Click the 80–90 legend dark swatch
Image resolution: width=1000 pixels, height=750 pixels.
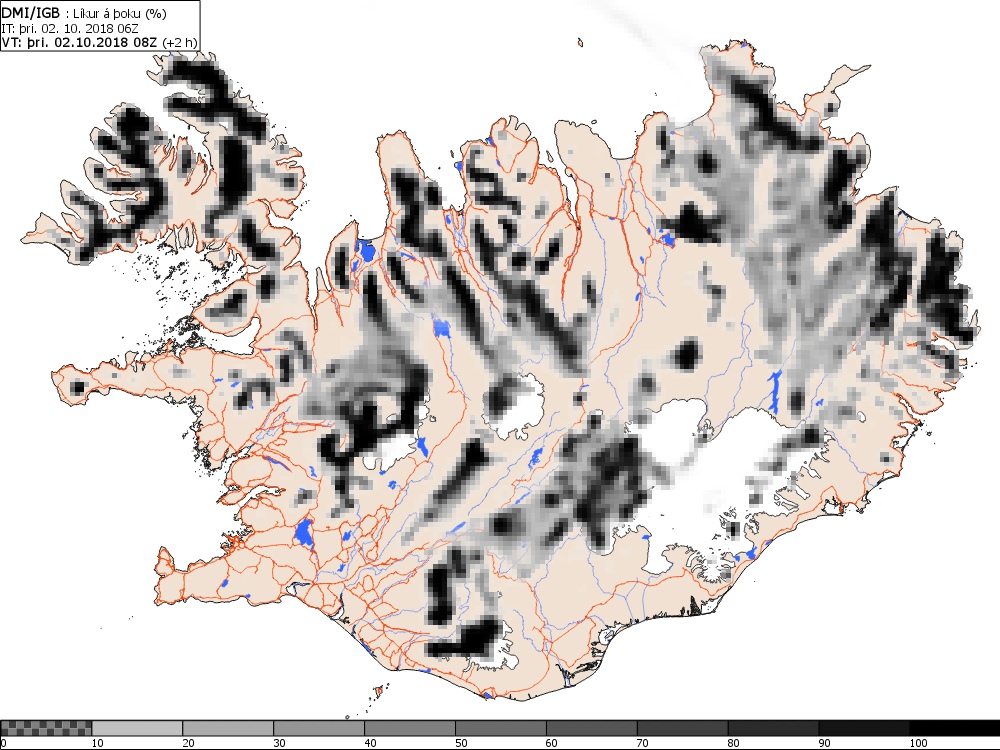774,728
